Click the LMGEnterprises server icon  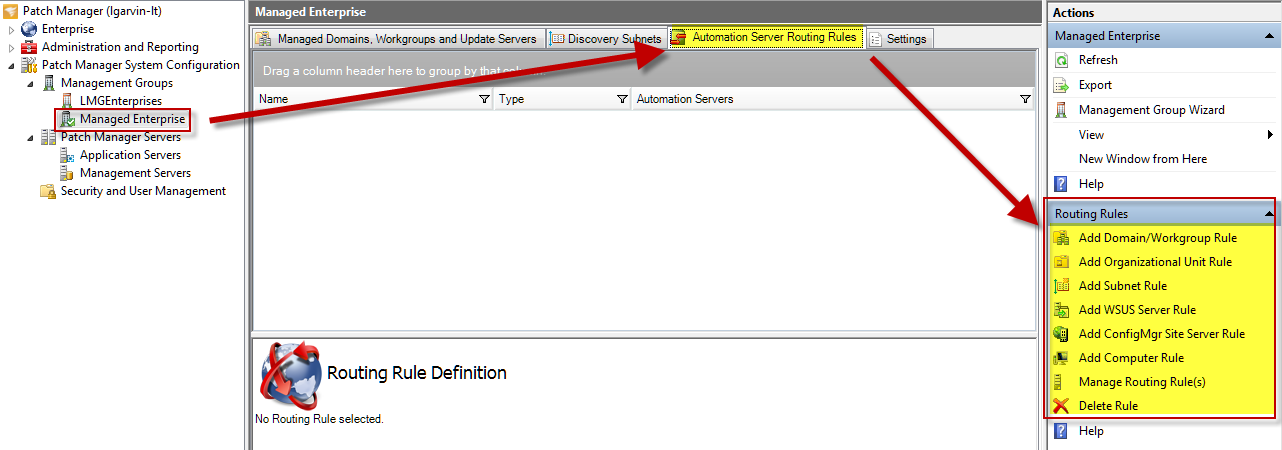tap(67, 101)
